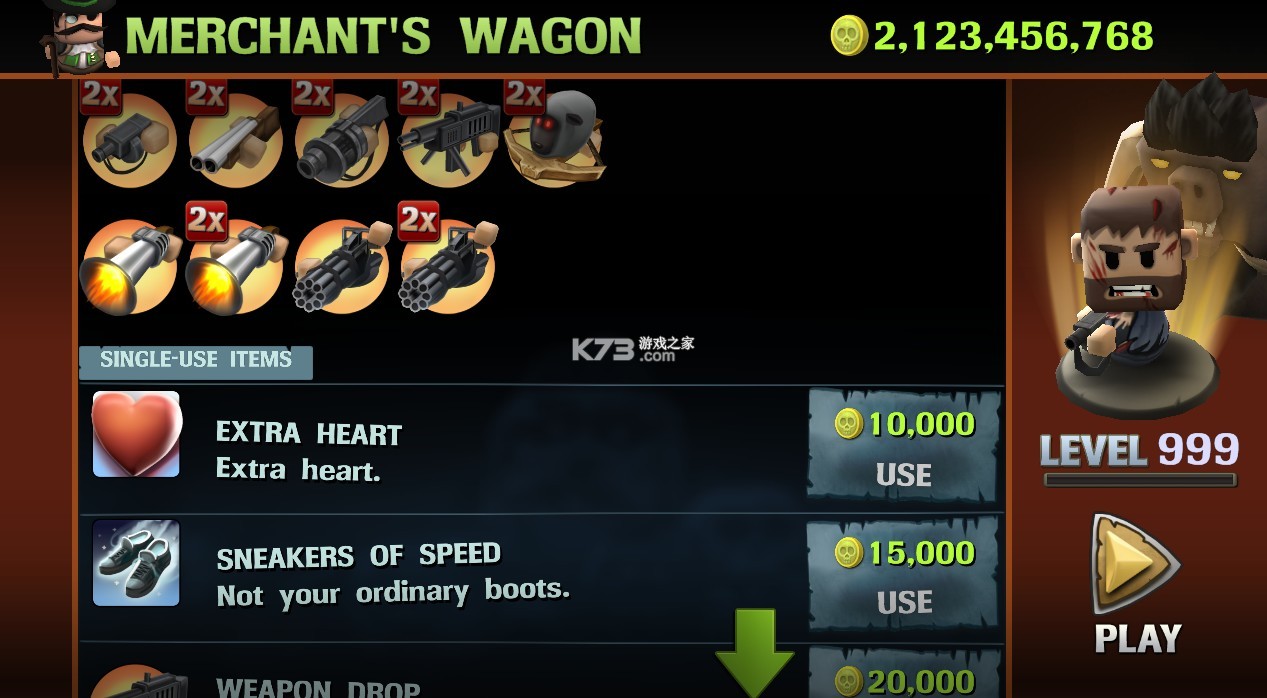The width and height of the screenshot is (1267, 698).
Task: Open the Single-Use Items tab
Action: pyautogui.click(x=196, y=361)
